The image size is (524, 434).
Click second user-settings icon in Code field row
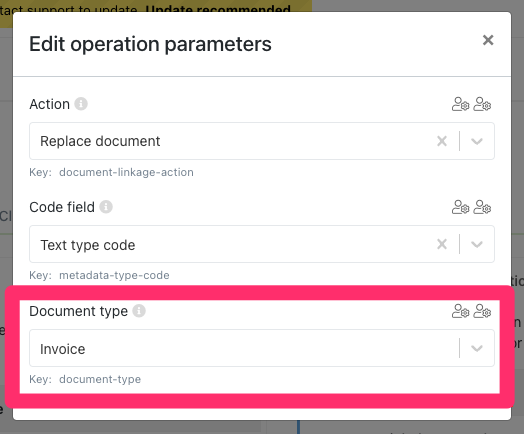[x=482, y=207]
